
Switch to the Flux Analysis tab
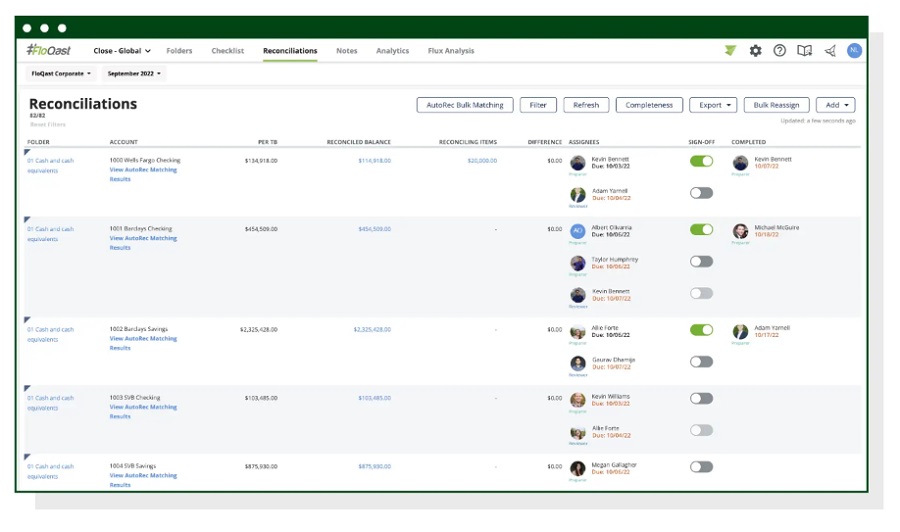pos(450,51)
